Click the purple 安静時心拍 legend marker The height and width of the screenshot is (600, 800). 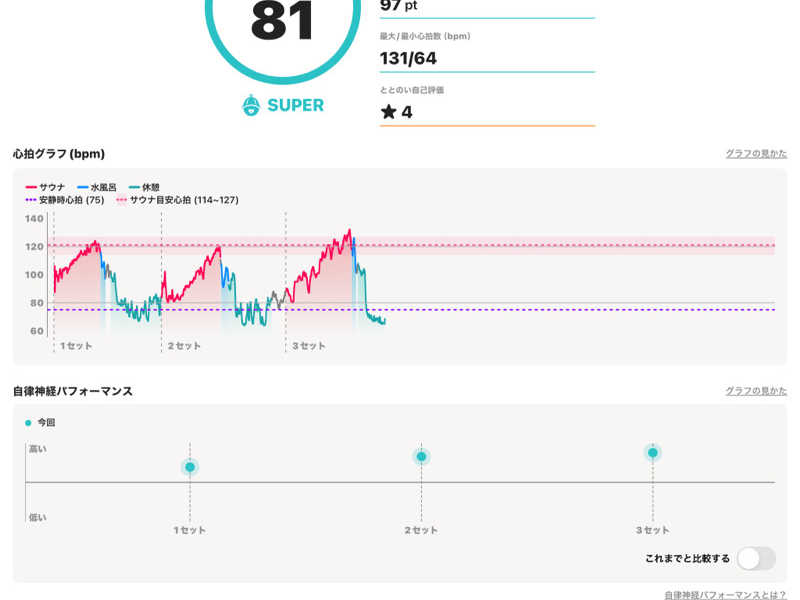tap(31, 200)
